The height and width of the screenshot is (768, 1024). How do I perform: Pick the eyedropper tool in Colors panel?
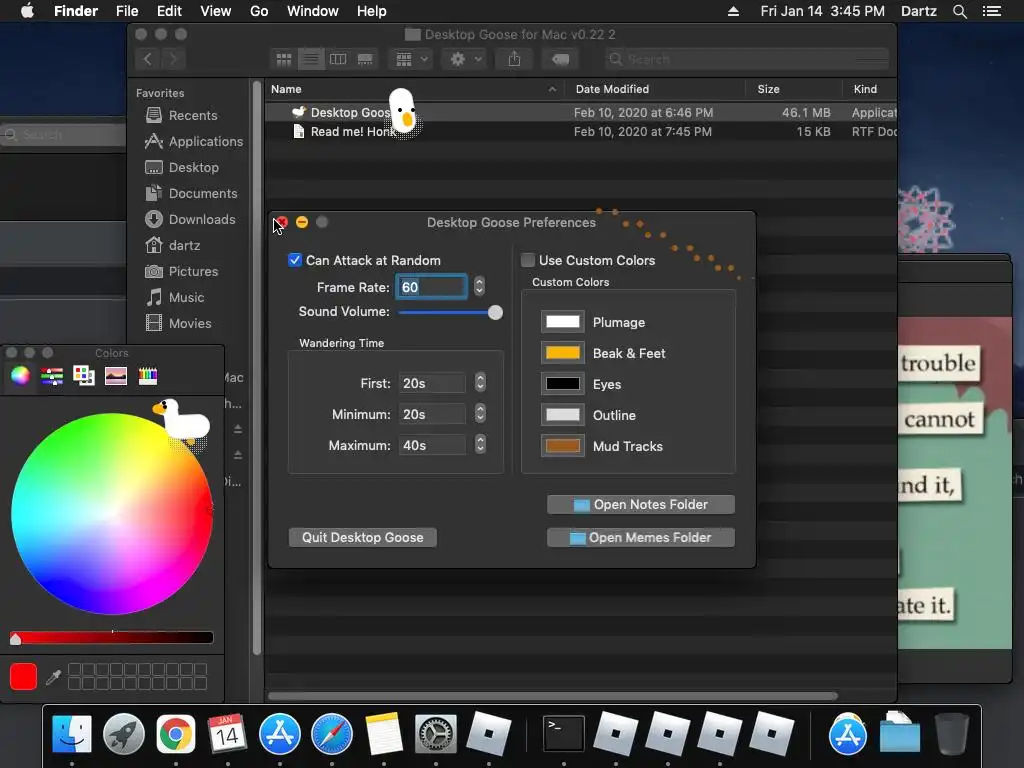tap(53, 677)
